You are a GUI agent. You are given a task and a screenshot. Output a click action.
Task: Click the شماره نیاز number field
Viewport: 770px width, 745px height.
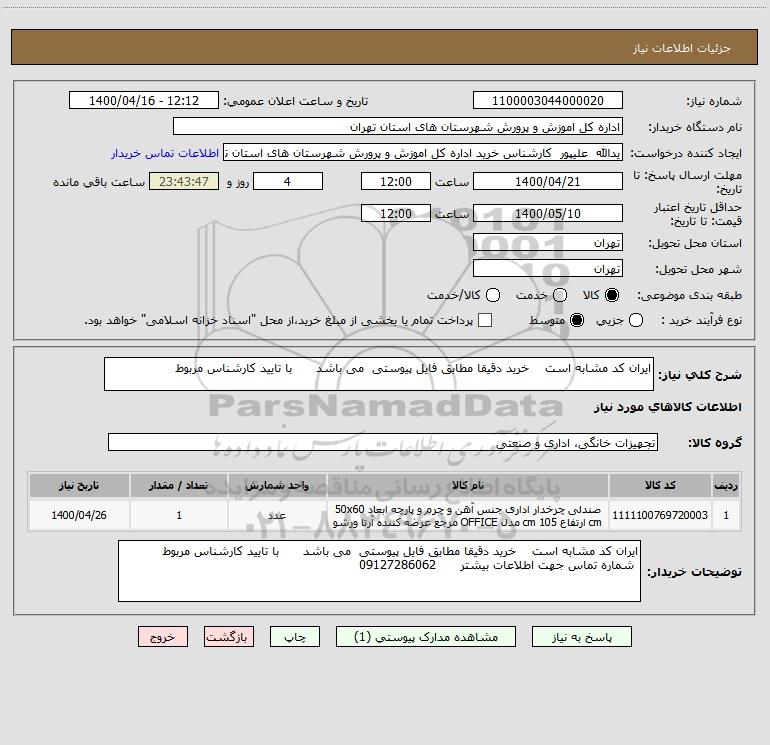pyautogui.click(x=548, y=100)
